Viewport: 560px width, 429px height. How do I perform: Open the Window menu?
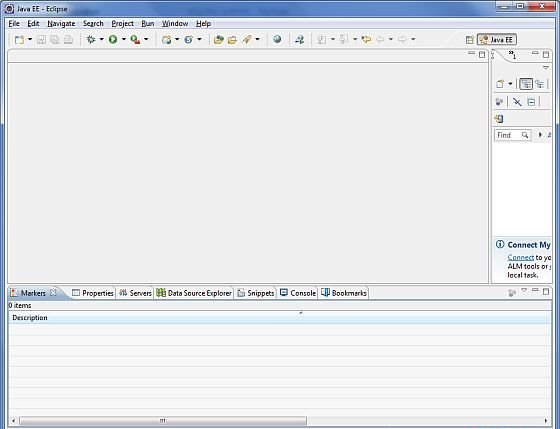click(175, 24)
